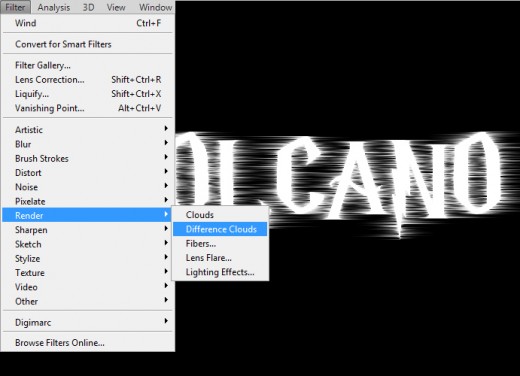Expand the Texture submenu
This screenshot has height=376, width=520.
tap(88, 273)
